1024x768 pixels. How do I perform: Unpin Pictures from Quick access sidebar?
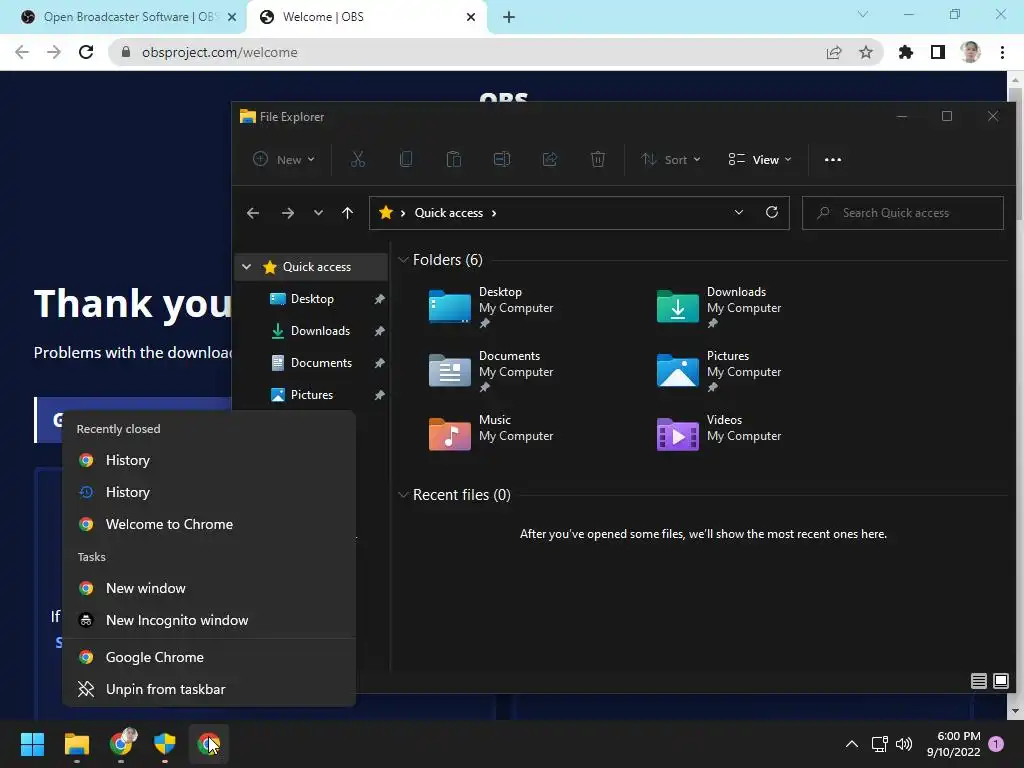coord(379,395)
